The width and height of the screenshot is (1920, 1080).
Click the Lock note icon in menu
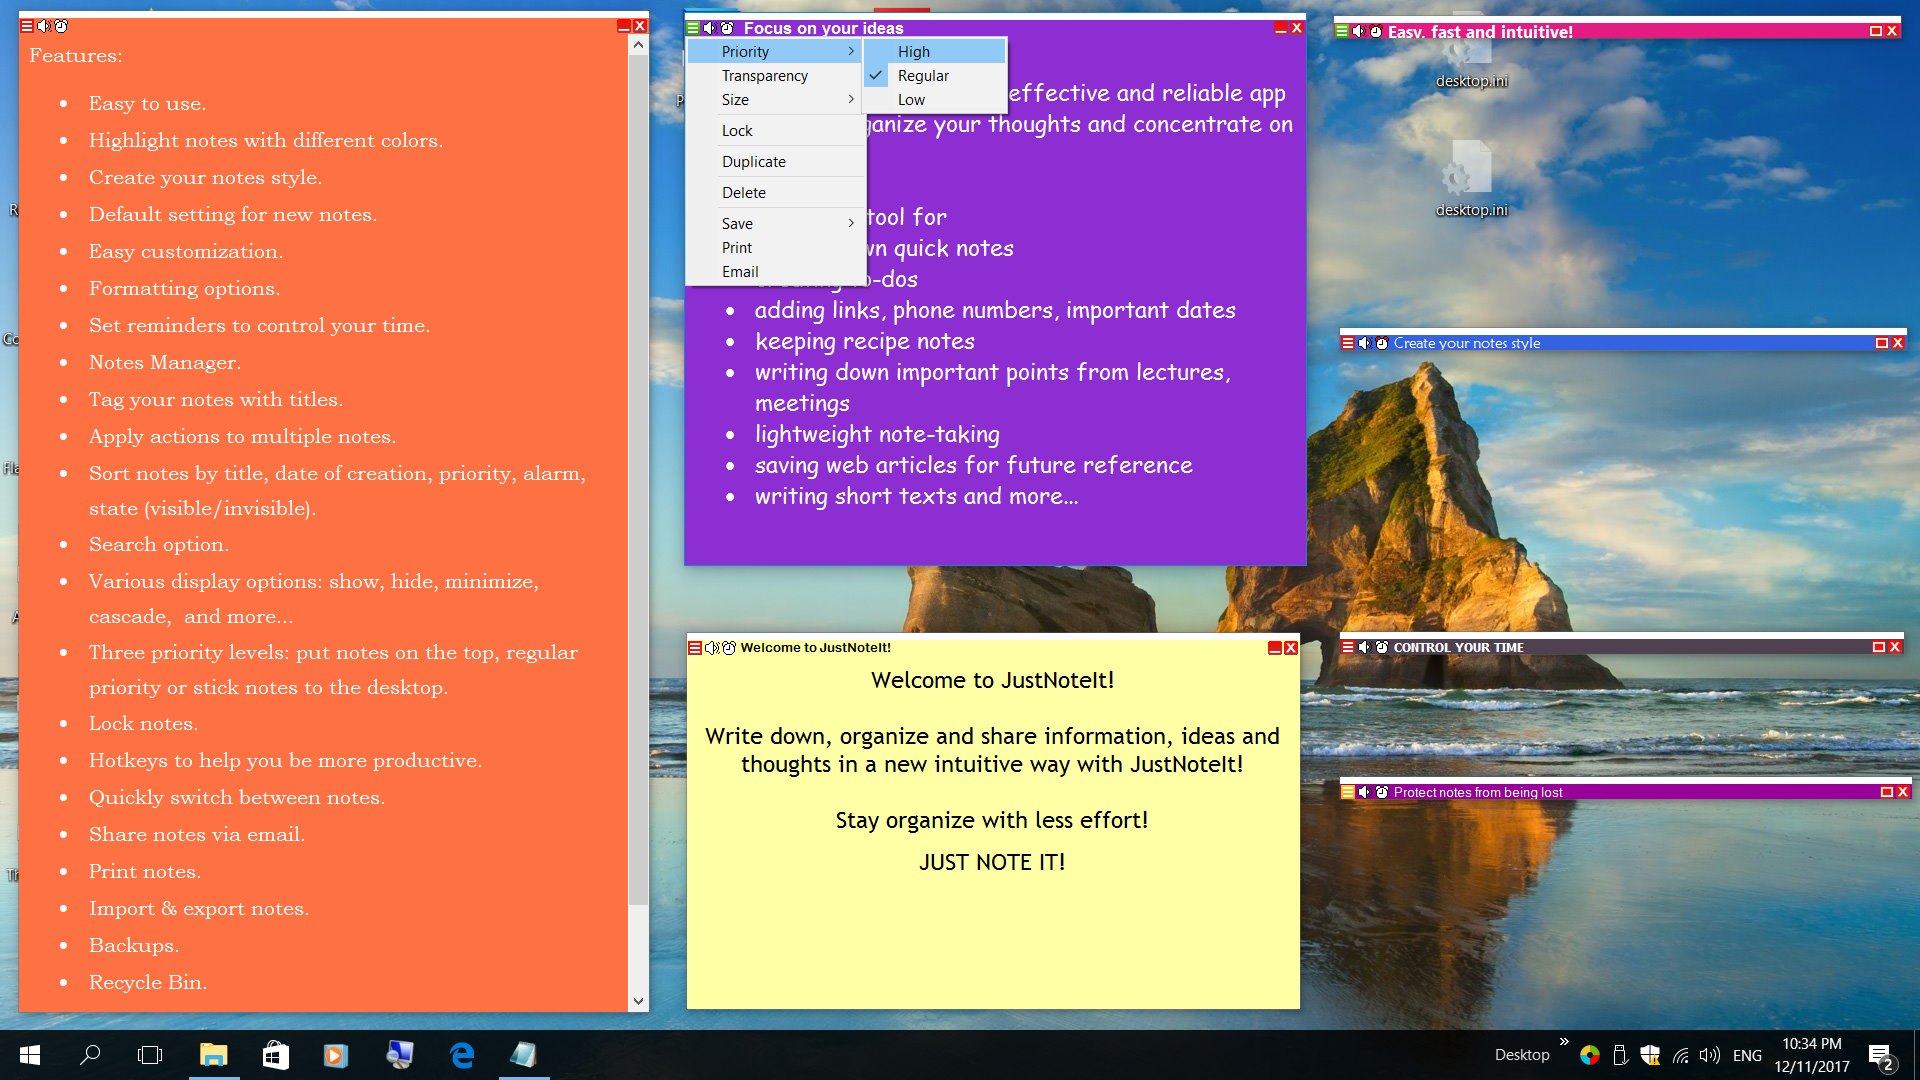[x=736, y=131]
